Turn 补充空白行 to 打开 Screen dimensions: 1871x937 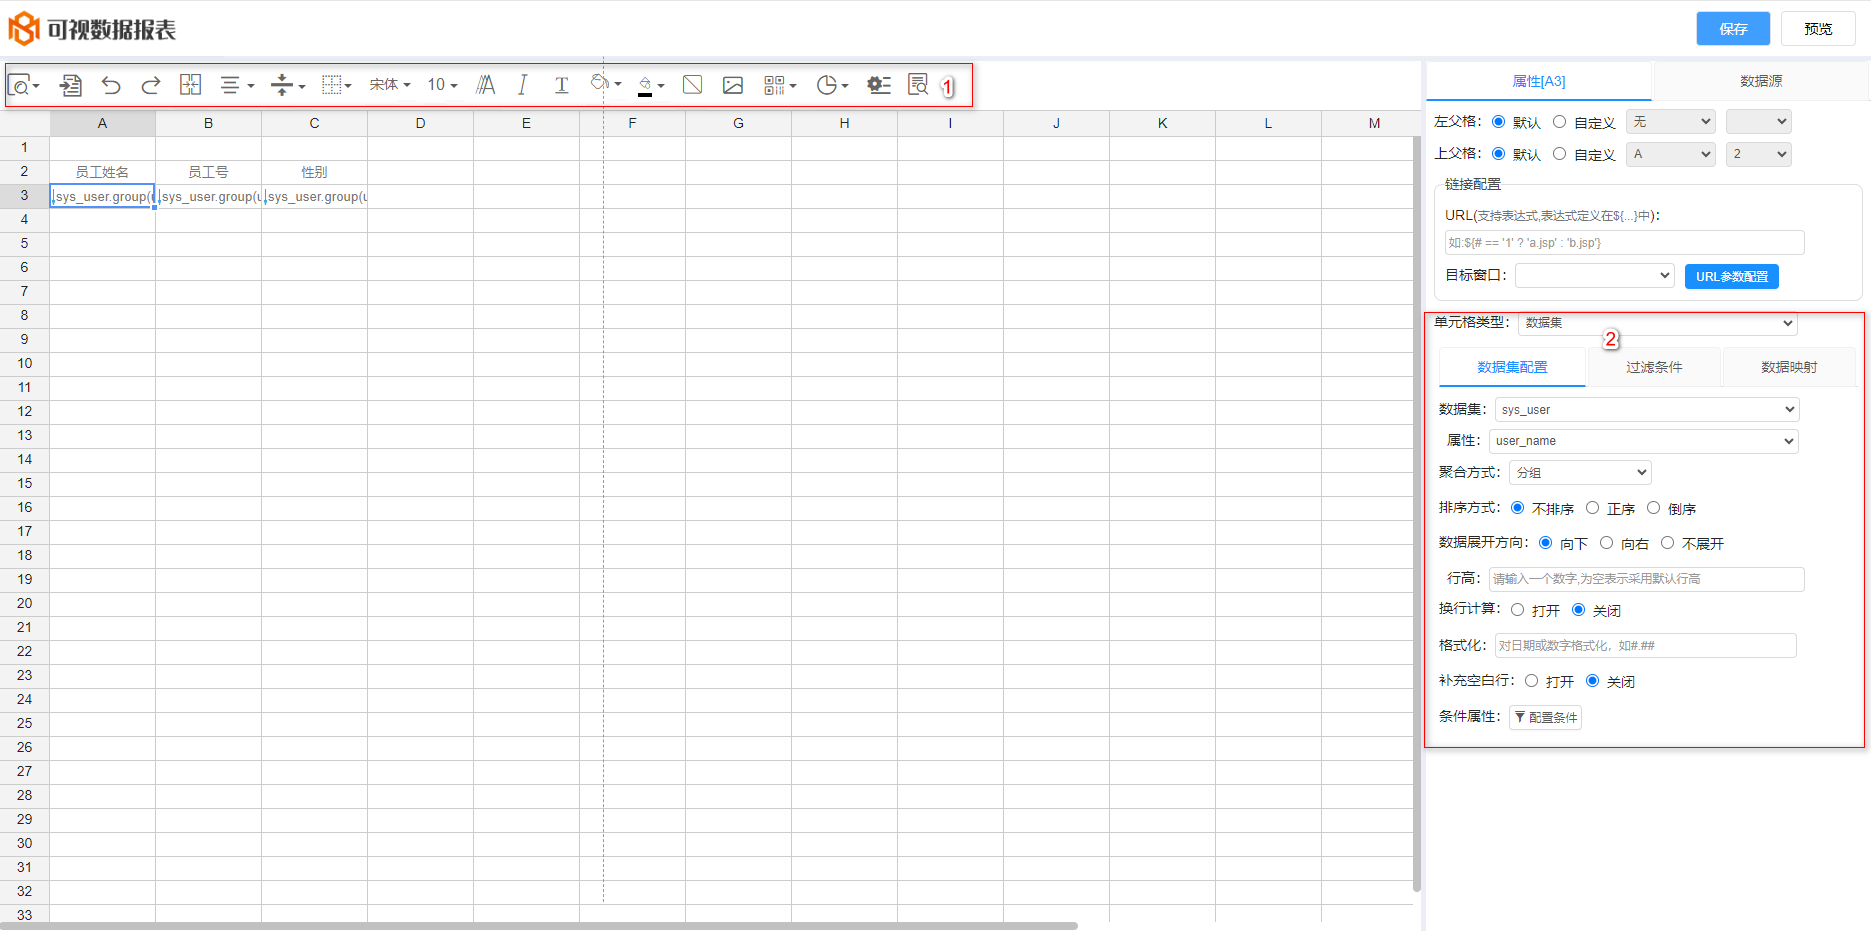pos(1531,681)
